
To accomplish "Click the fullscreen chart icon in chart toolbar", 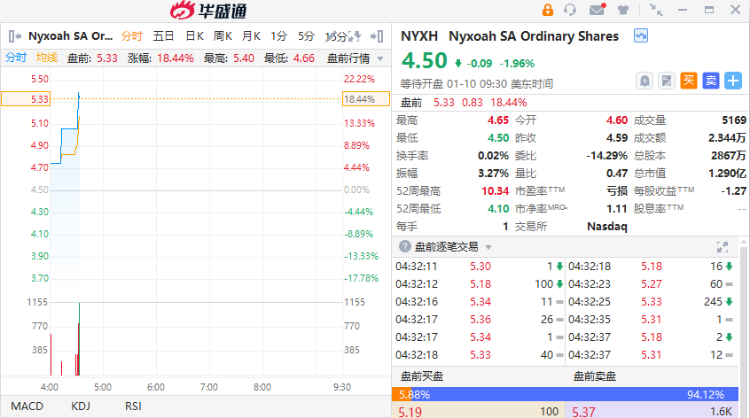I will (354, 36).
